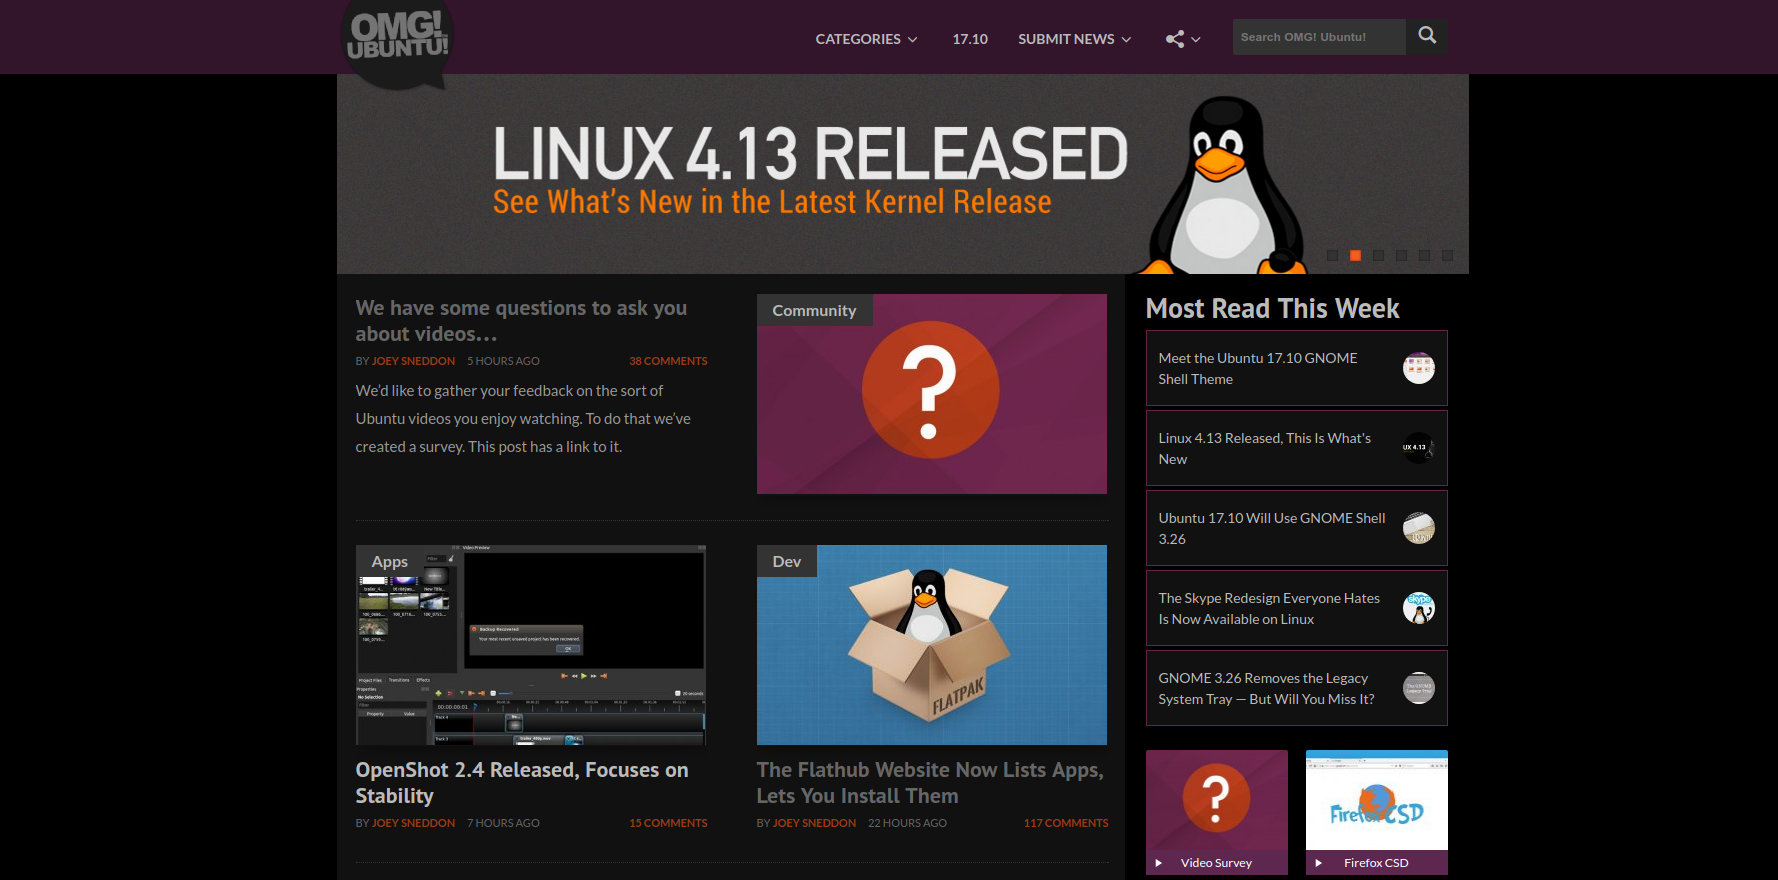Expand the Submit News dropdown
This screenshot has height=880, width=1778.
click(x=1075, y=39)
